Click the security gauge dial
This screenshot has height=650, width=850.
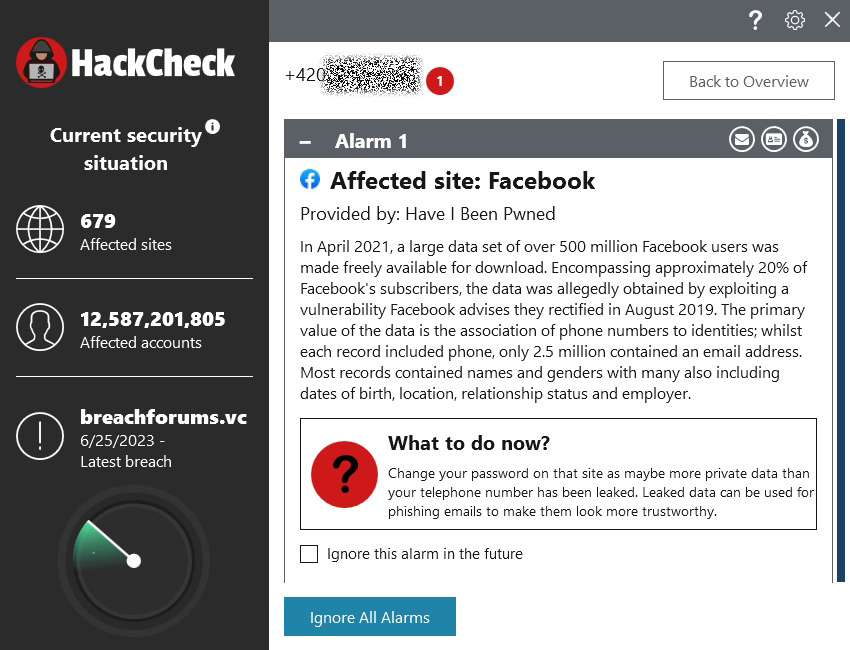coord(134,560)
